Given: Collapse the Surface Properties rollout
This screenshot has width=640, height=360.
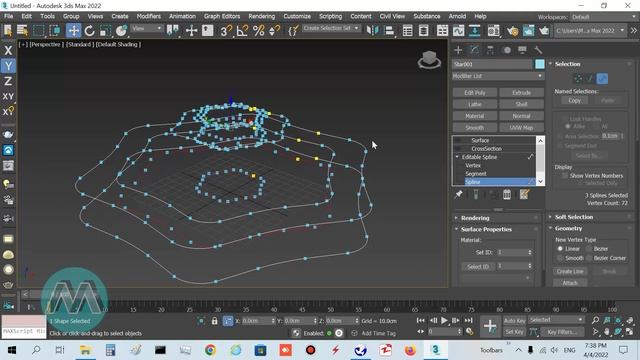Looking at the screenshot, I should tap(486, 229).
